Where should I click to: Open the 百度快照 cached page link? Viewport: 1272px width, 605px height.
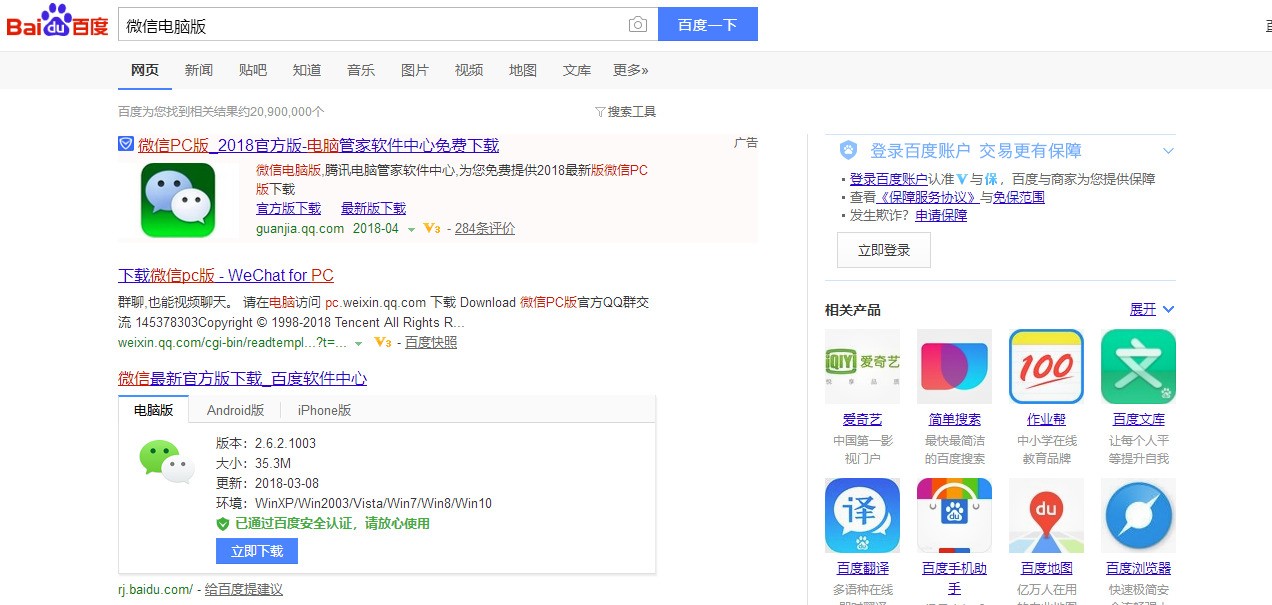click(x=431, y=343)
